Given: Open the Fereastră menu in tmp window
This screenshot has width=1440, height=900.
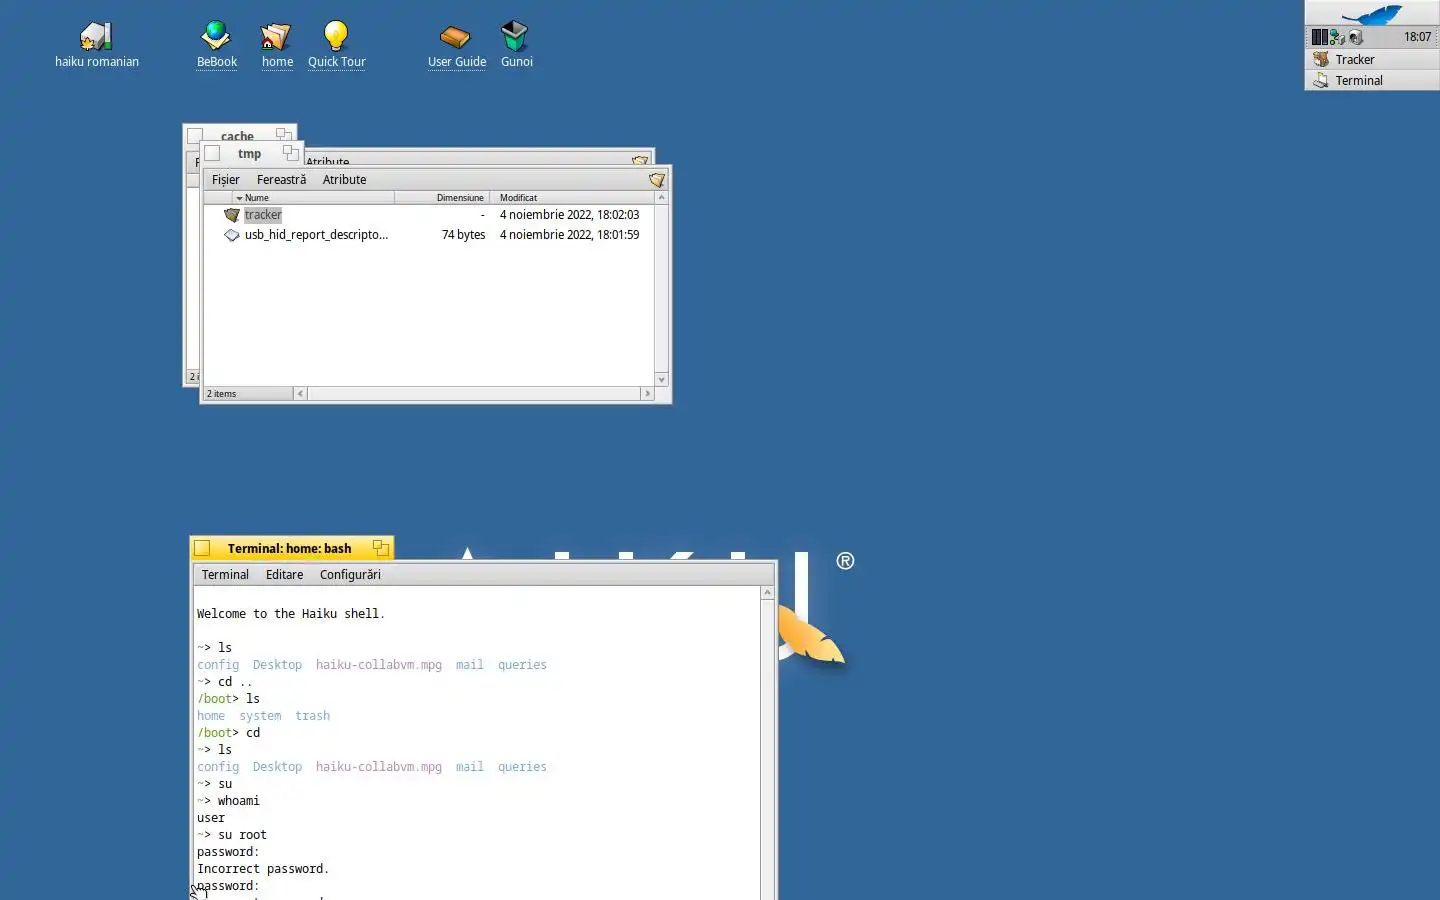Looking at the screenshot, I should [x=282, y=180].
